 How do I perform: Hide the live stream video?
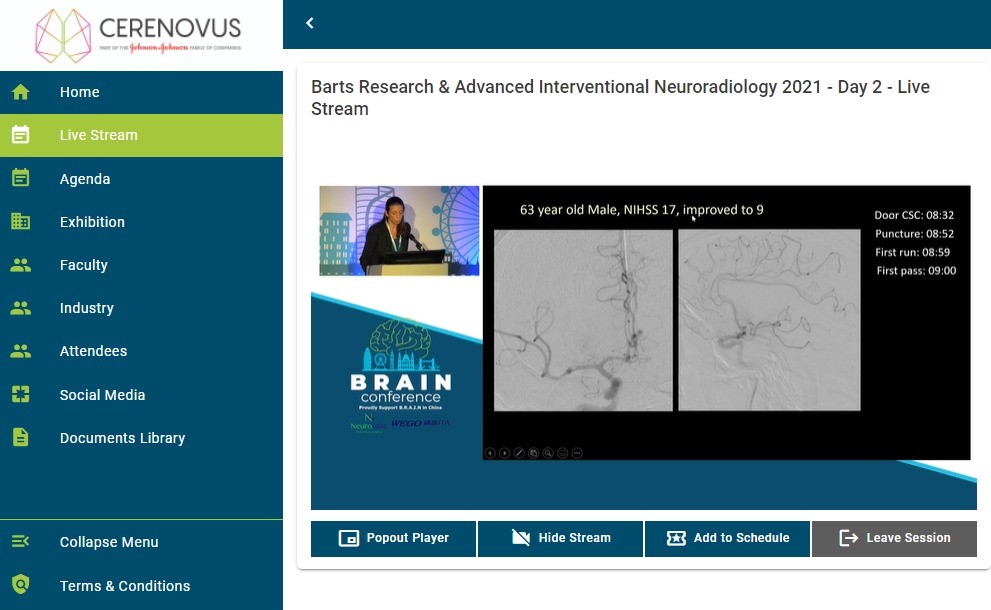560,539
